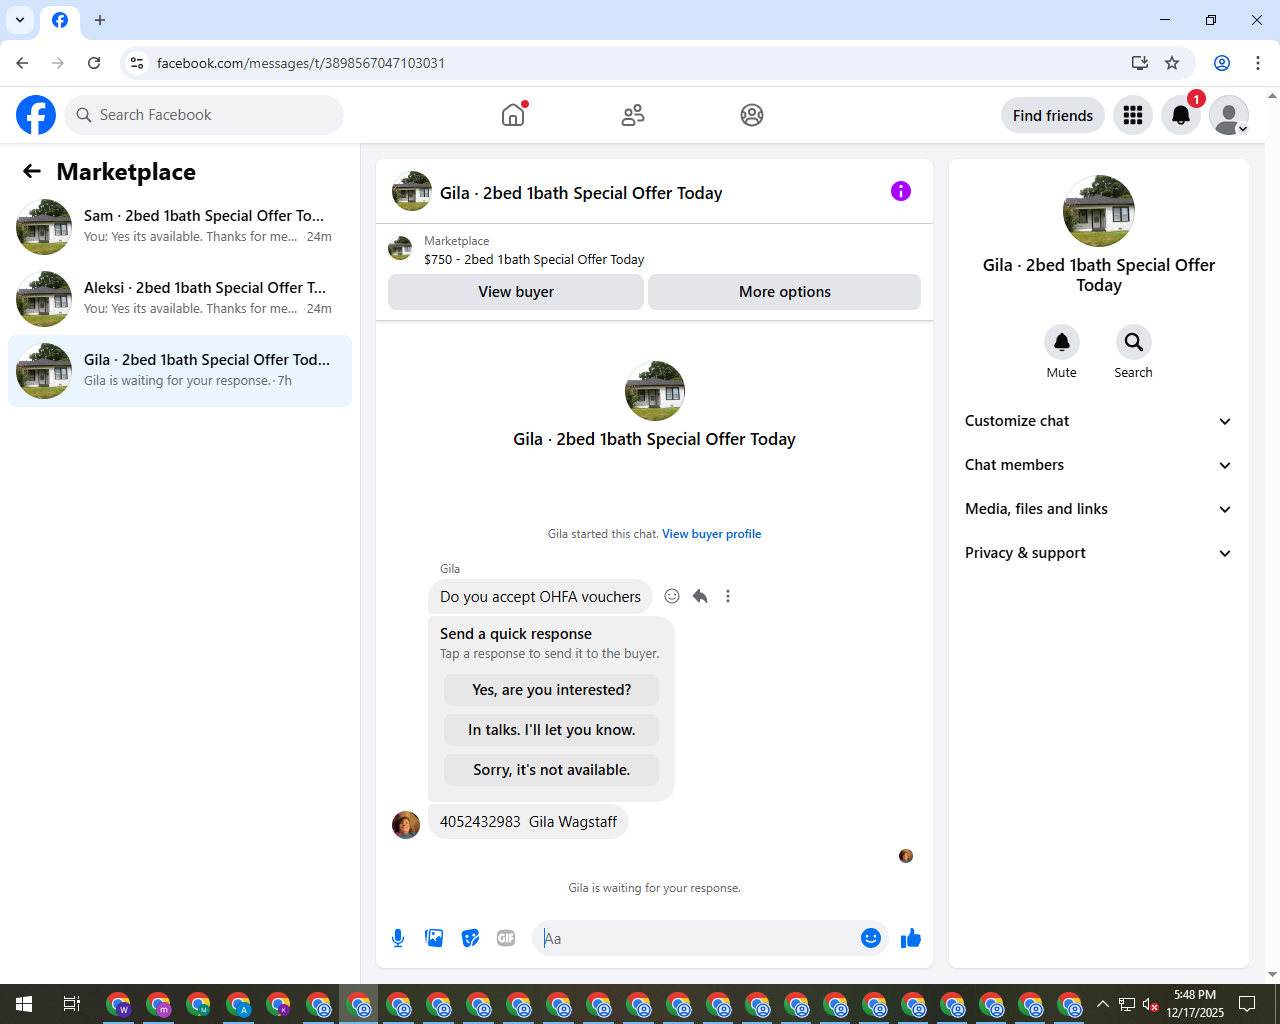The image size is (1280, 1024).
Task: Open the Windows Start menu
Action: [x=24, y=1004]
